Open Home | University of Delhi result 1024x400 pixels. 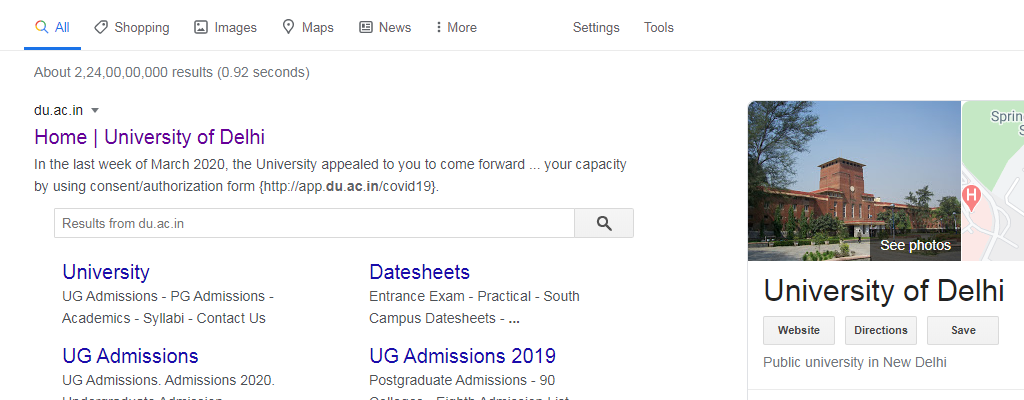150,137
